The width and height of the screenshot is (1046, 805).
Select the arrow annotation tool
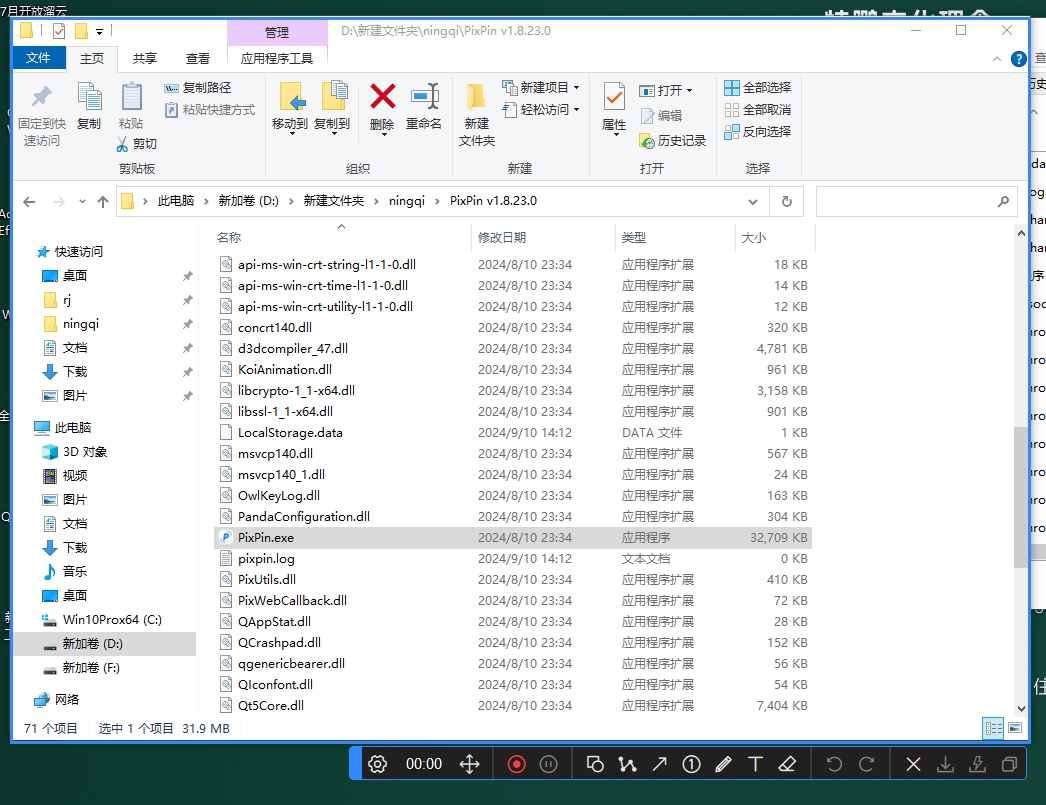point(659,763)
